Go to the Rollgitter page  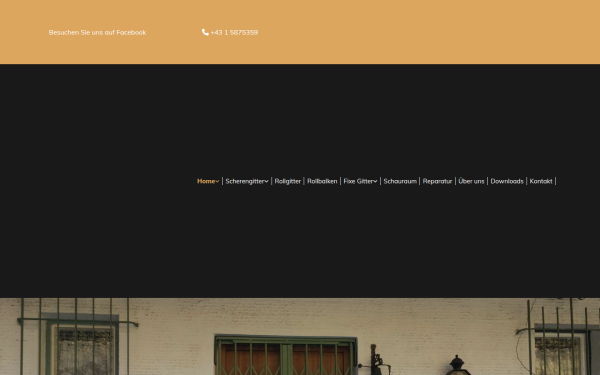click(x=288, y=181)
